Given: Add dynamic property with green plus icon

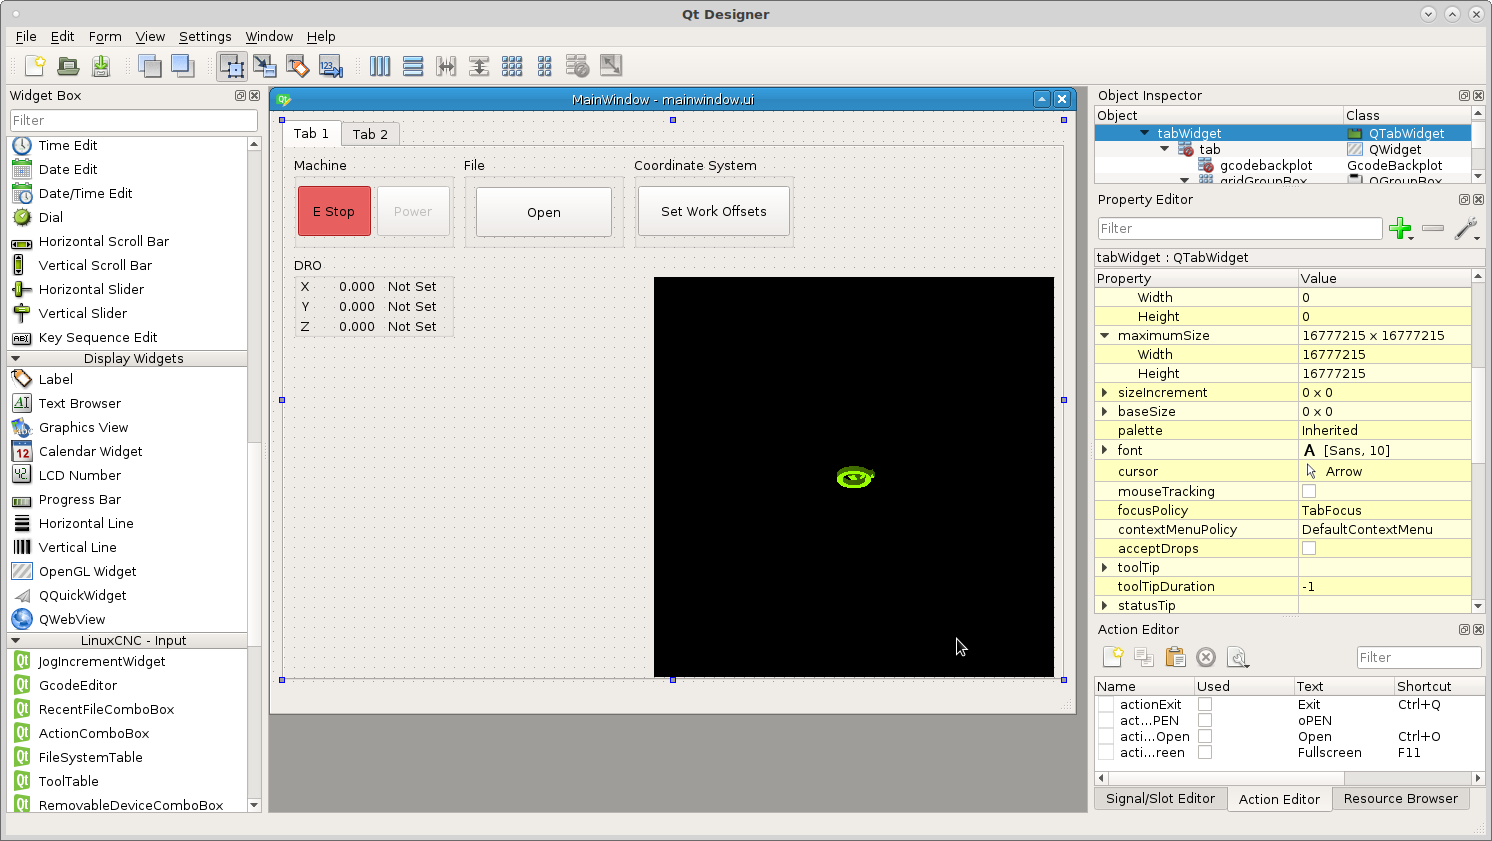Looking at the screenshot, I should (1400, 229).
